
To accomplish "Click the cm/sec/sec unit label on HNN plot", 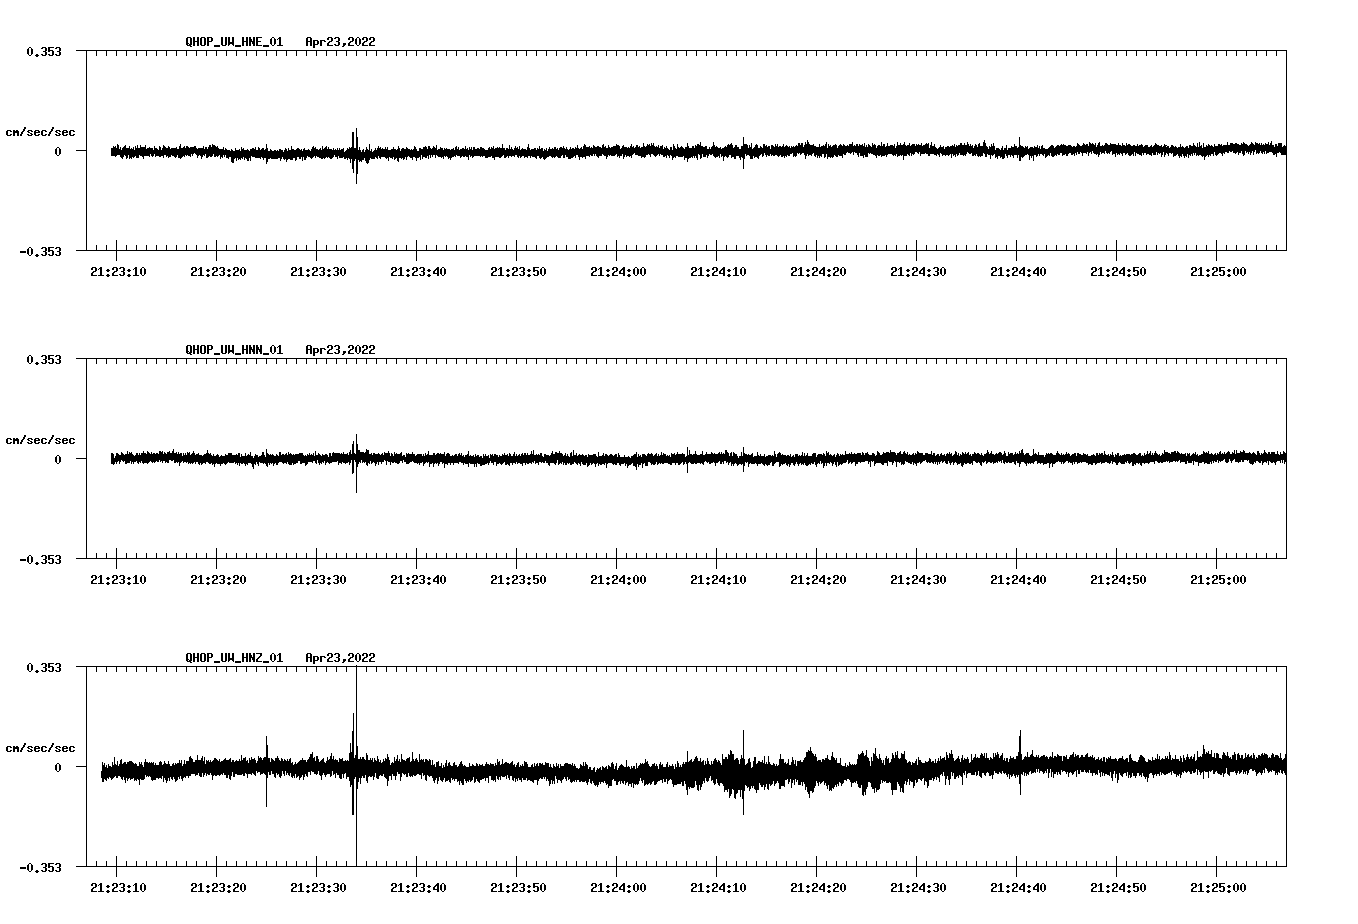I will coord(40,440).
